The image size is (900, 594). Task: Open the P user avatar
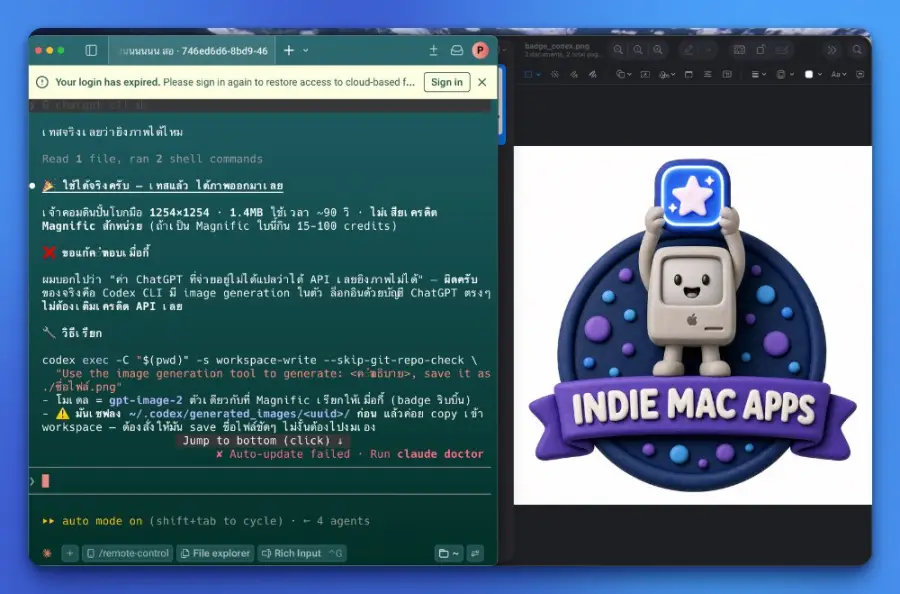tap(480, 51)
